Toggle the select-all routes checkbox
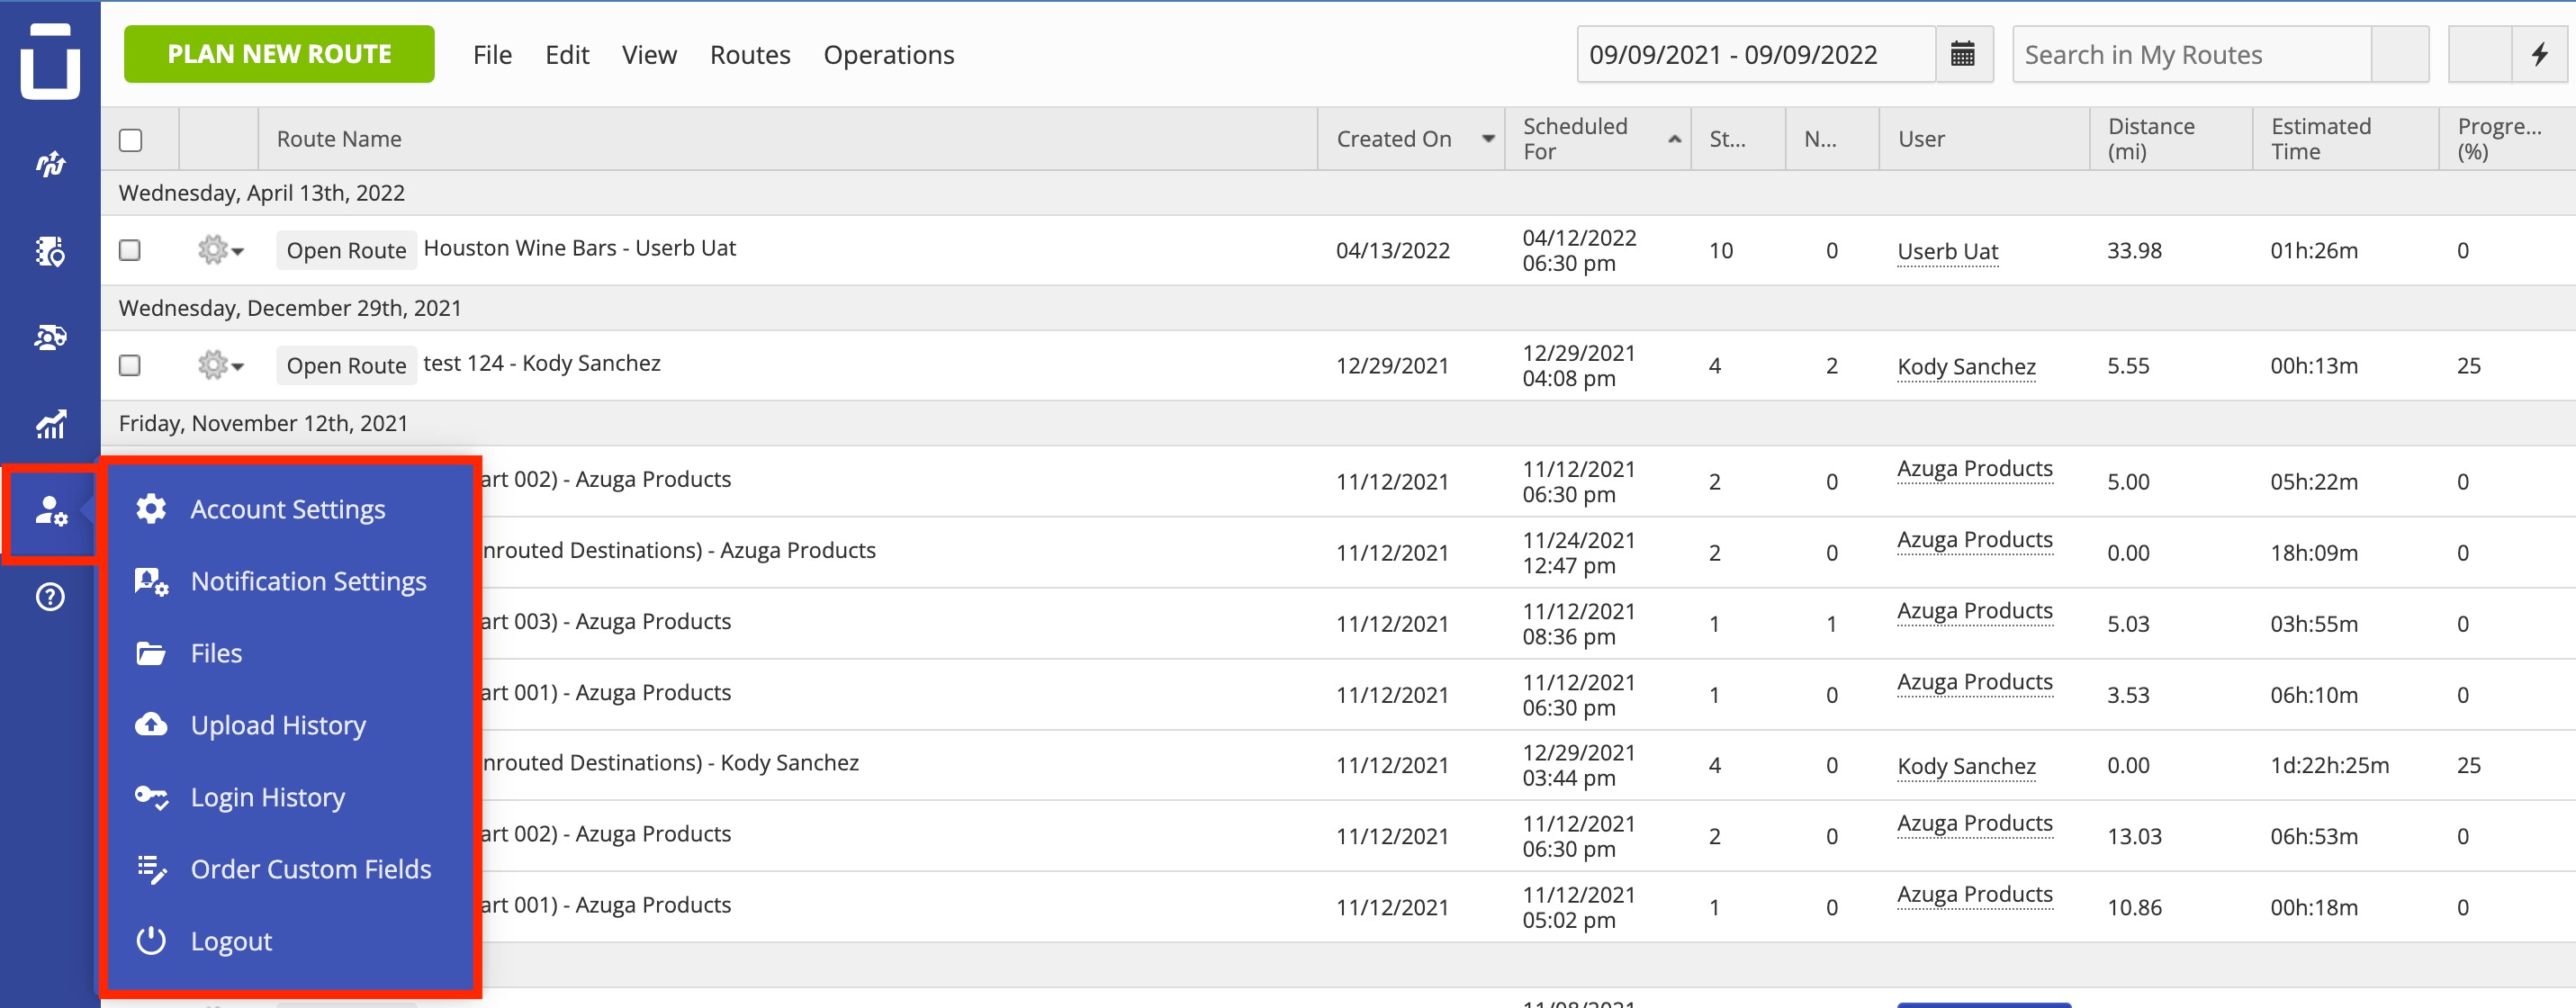The image size is (2576, 1008). [130, 140]
